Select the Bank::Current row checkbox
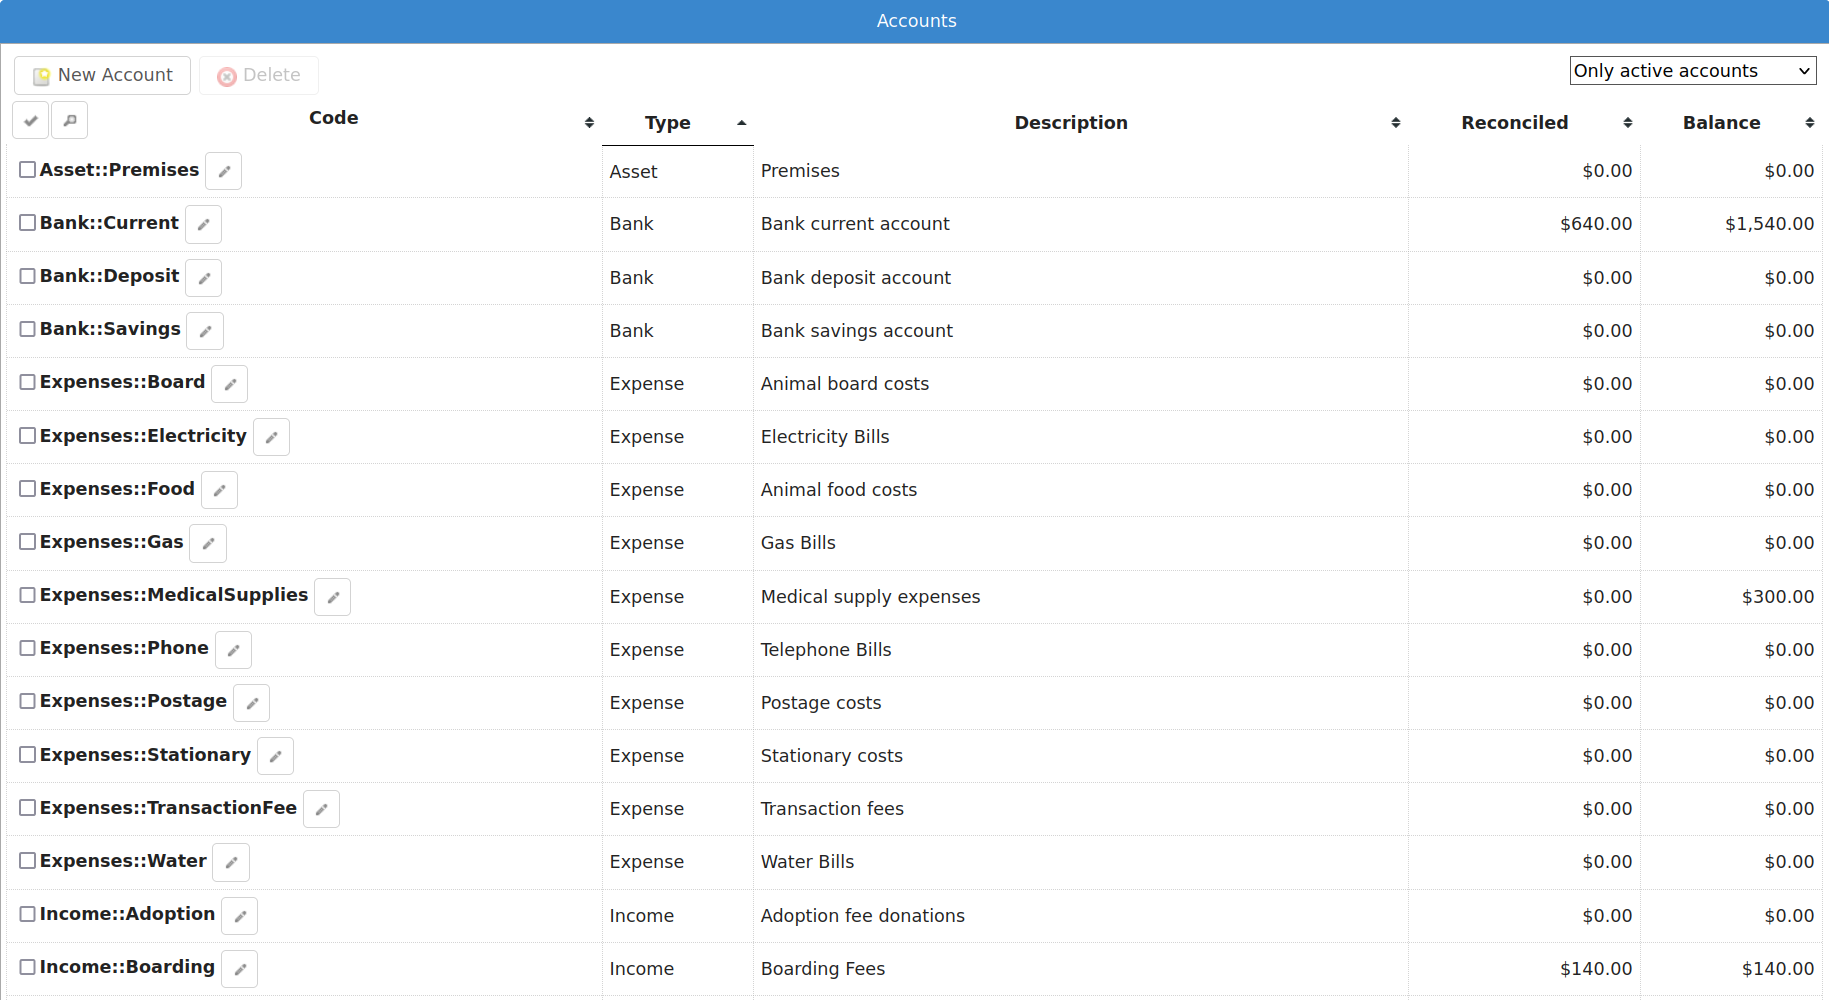Screen dimensions: 1829x1000 pos(28,223)
